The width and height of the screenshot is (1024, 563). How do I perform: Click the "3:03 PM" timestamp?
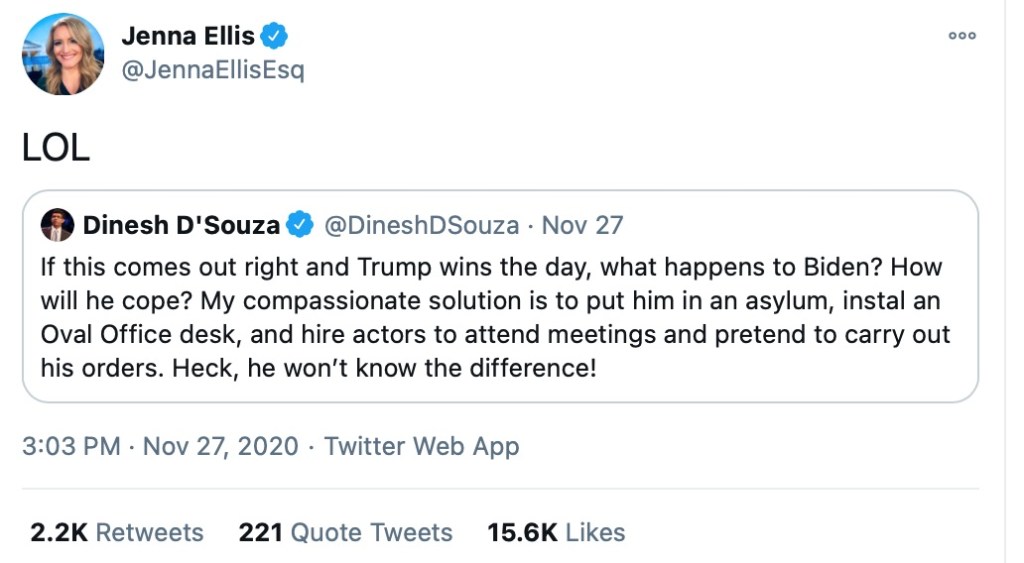tap(71, 446)
